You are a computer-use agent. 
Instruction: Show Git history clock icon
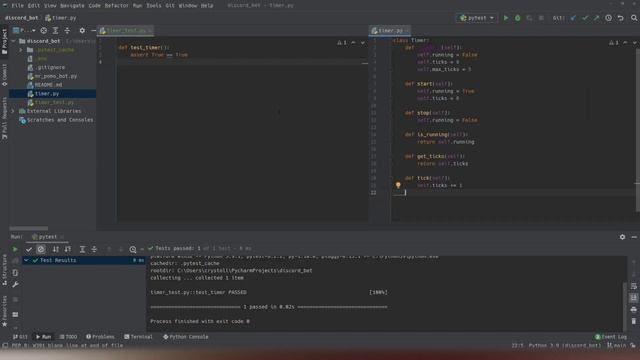609,18
